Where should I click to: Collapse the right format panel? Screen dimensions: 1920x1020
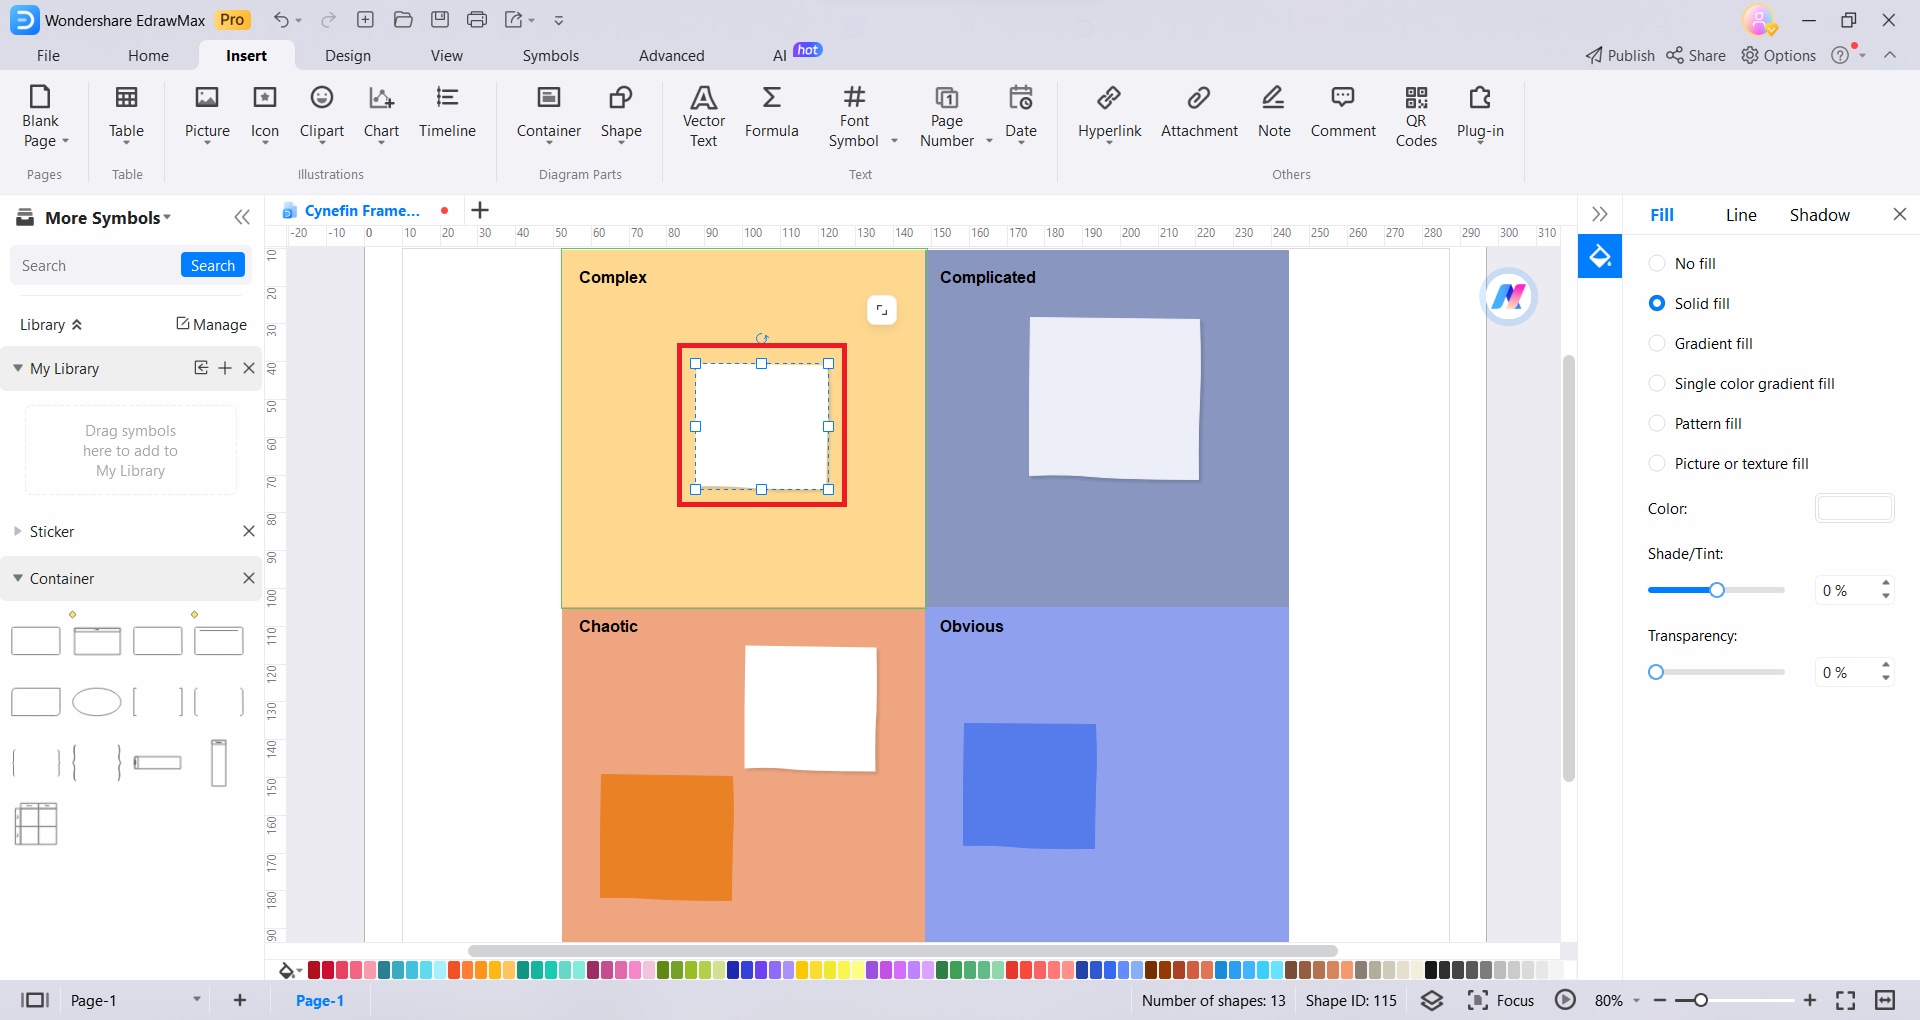pos(1599,214)
